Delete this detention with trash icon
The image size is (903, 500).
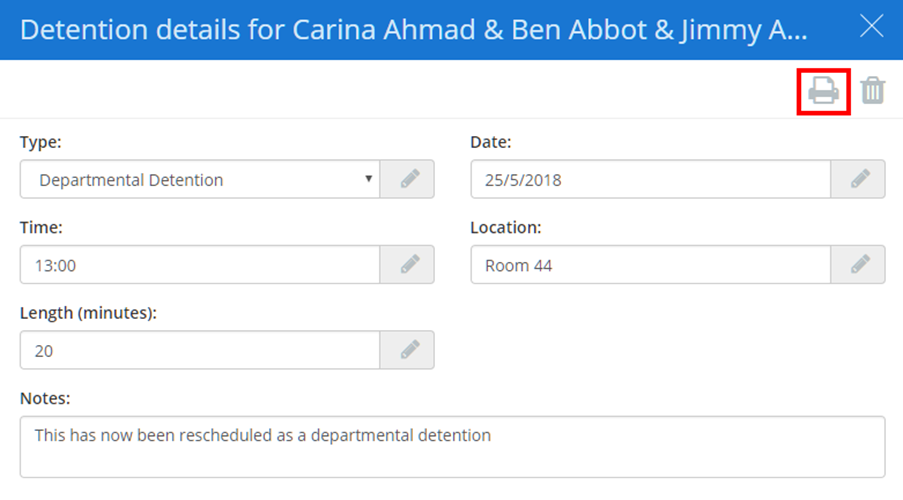[873, 91]
